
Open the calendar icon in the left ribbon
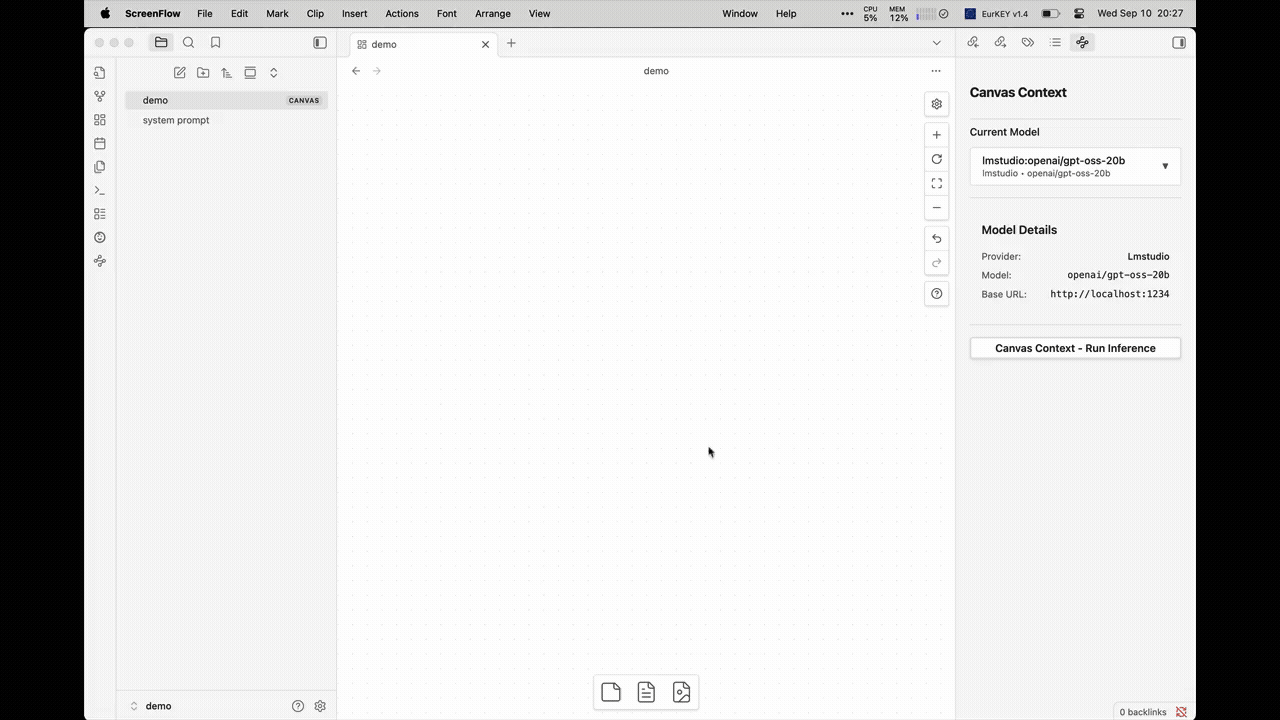(x=99, y=143)
